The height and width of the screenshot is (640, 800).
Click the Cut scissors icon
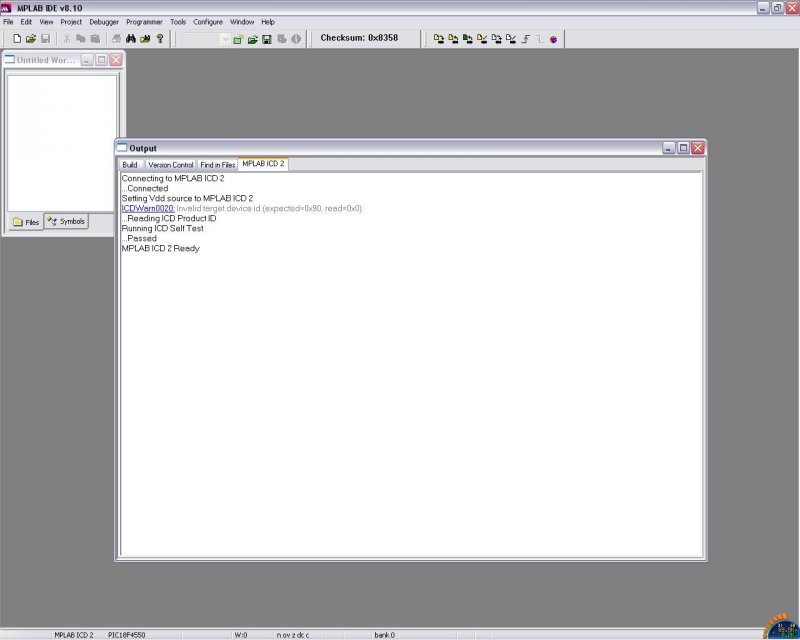(x=67, y=39)
